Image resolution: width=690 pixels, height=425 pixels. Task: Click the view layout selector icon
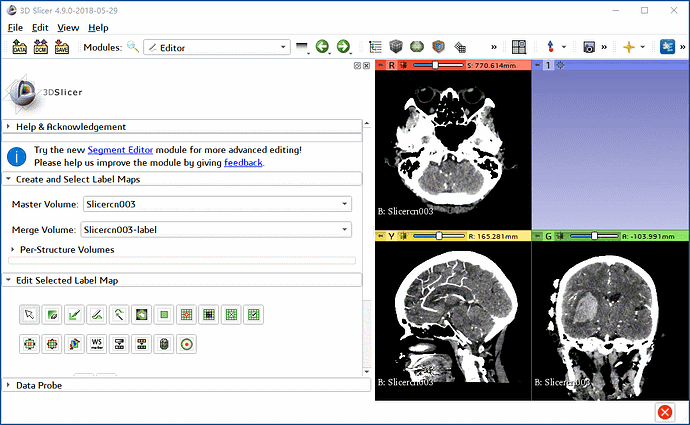(519, 47)
